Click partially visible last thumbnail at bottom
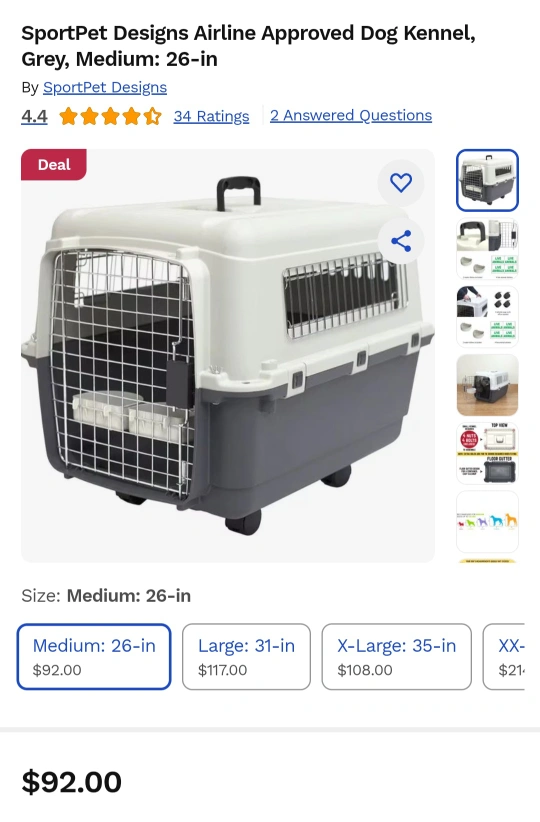The image size is (540, 822). (x=487, y=560)
